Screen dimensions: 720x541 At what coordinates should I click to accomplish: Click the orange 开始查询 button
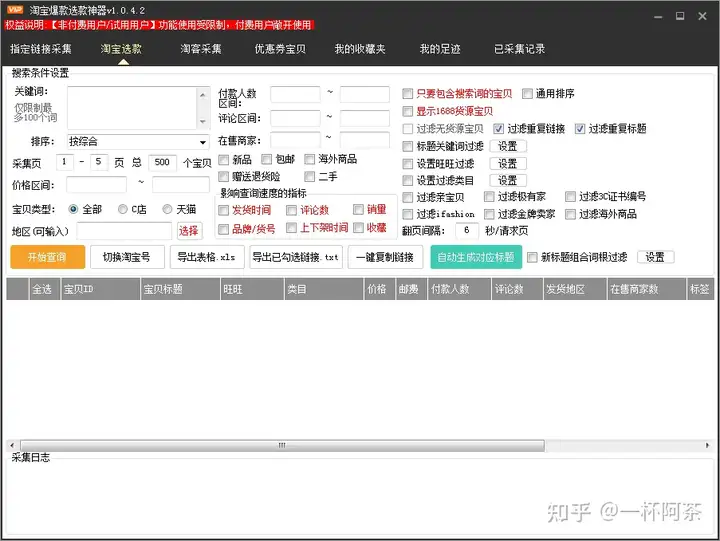47,257
